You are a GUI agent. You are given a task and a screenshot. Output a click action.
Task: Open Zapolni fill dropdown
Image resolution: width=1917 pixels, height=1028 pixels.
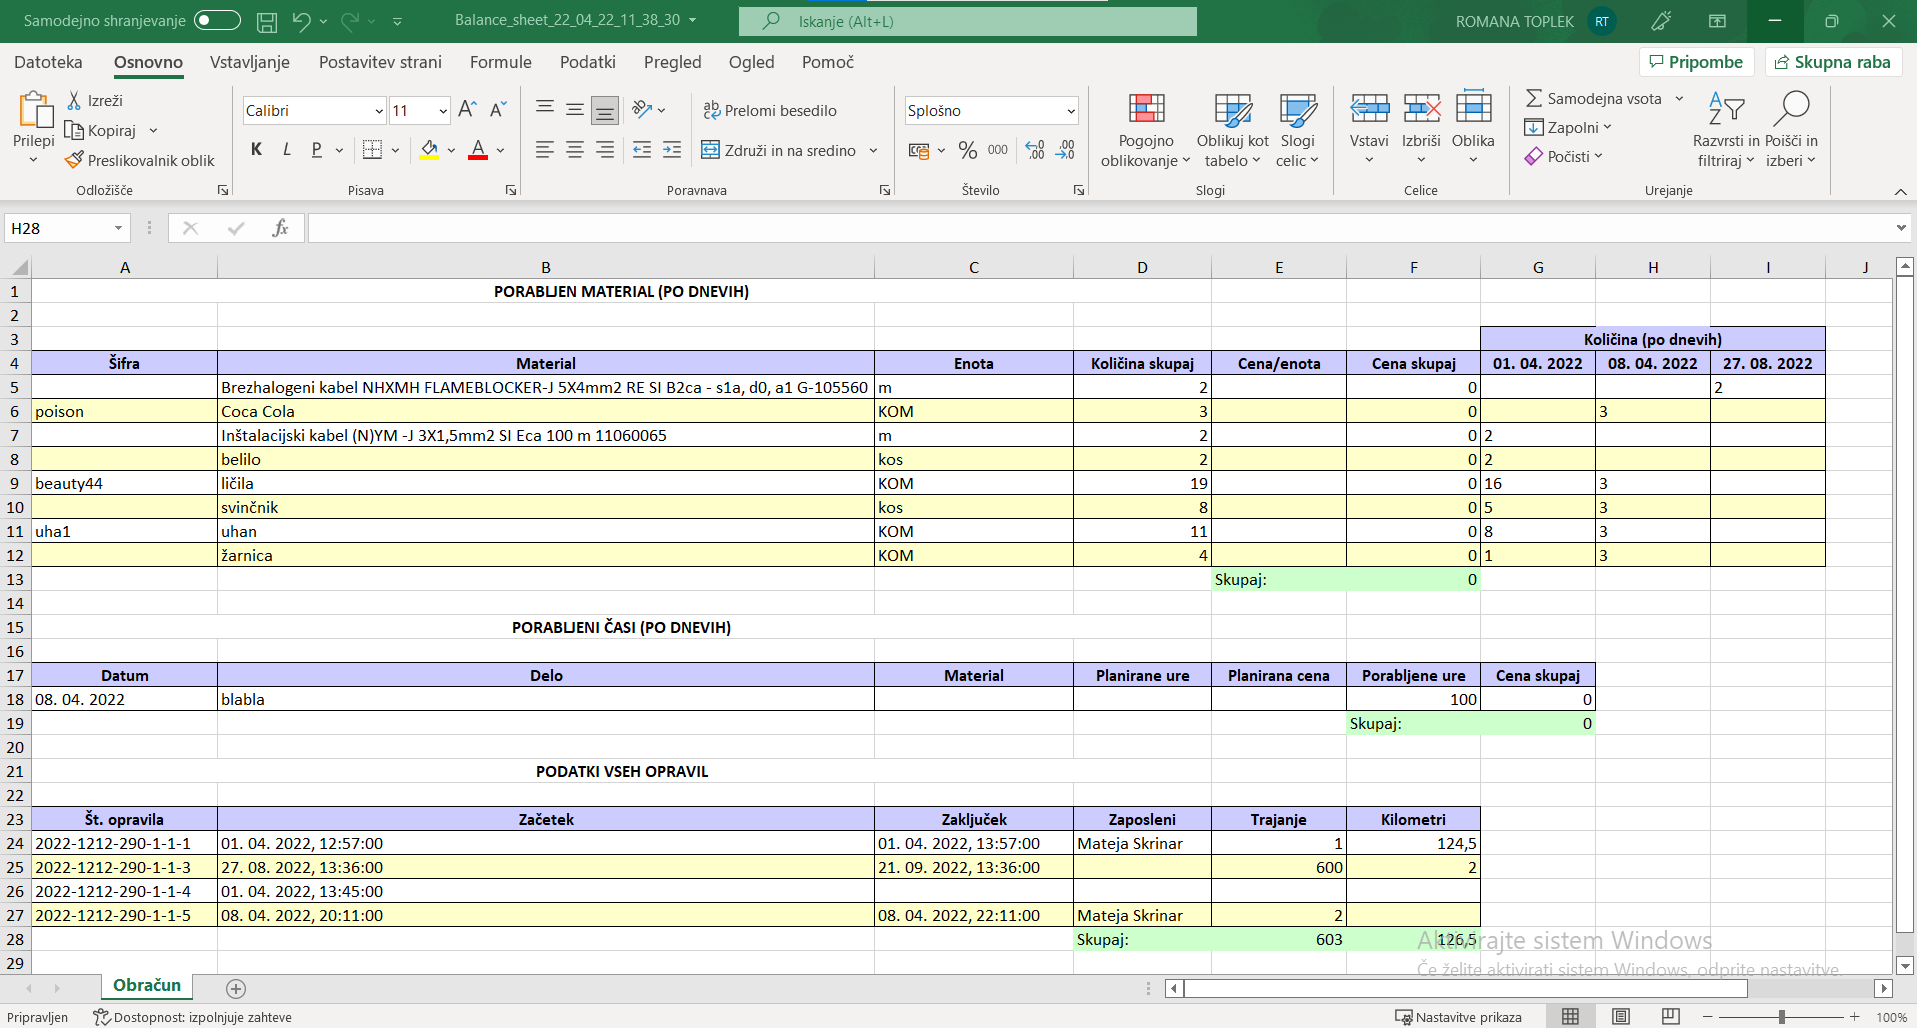click(1567, 127)
